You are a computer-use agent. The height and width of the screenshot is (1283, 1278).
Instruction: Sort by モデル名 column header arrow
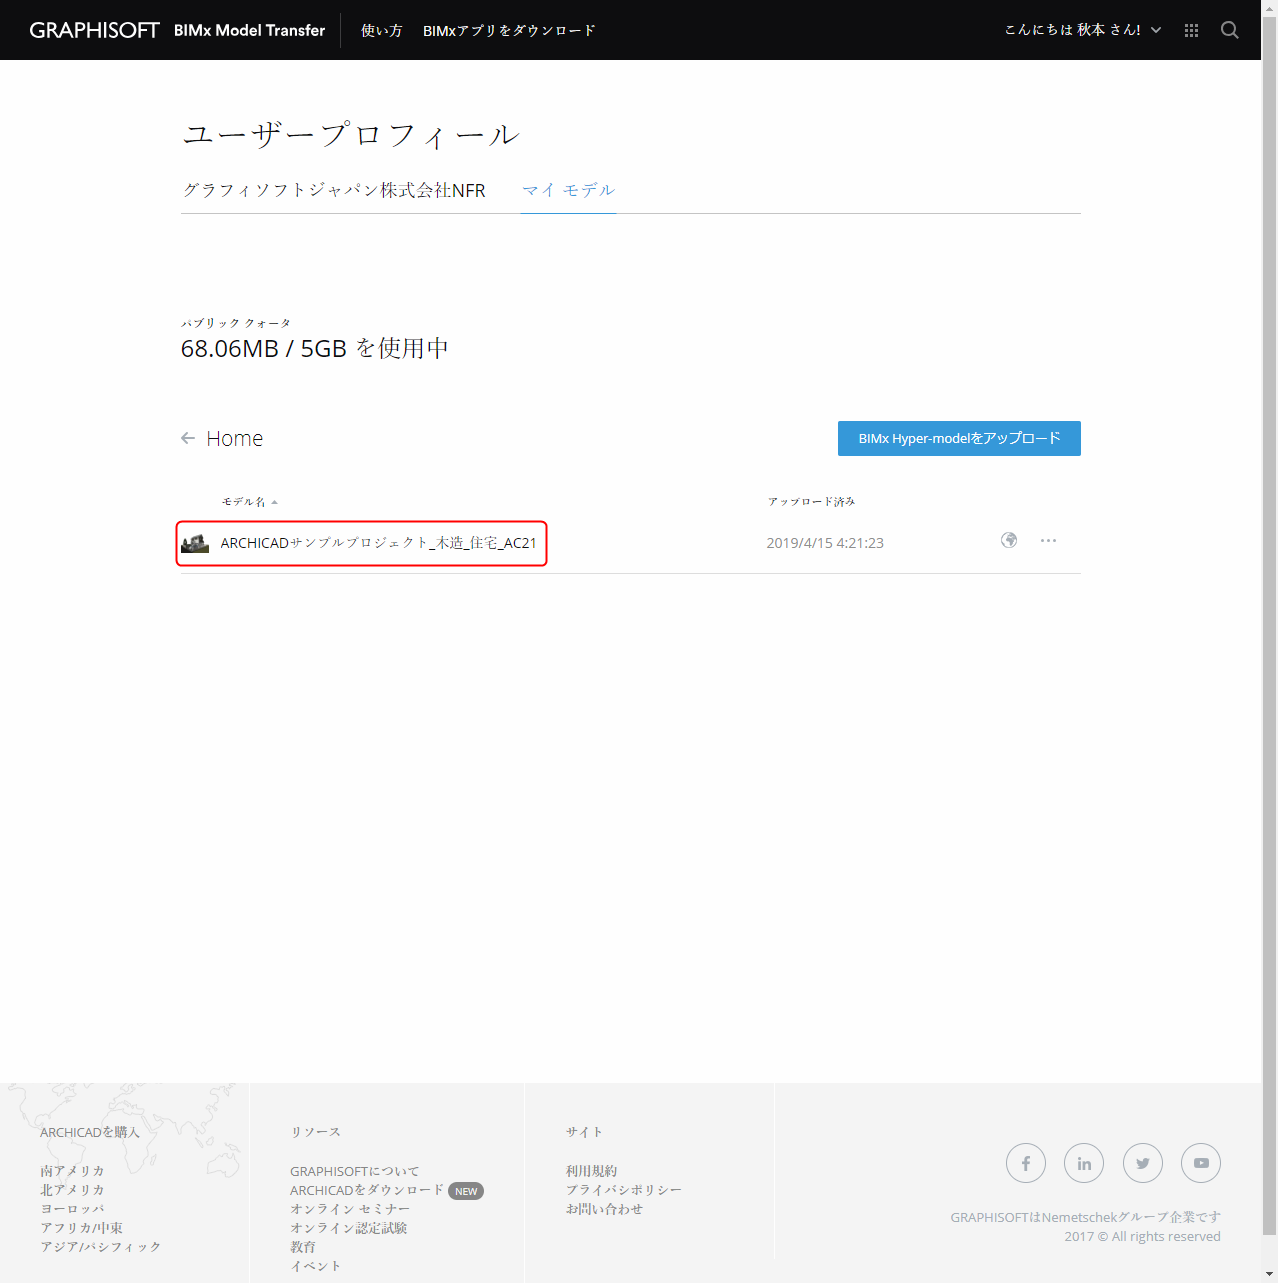[x=274, y=502]
